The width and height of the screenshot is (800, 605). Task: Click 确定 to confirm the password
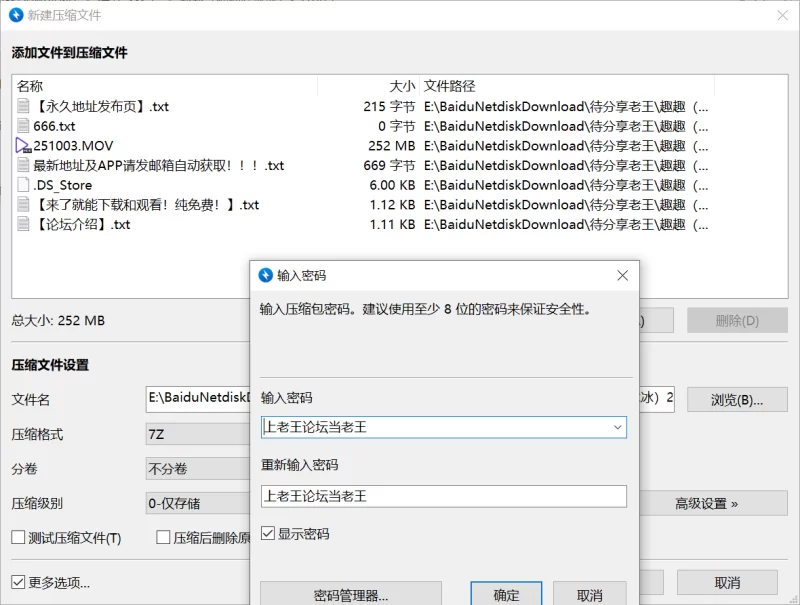pos(506,595)
